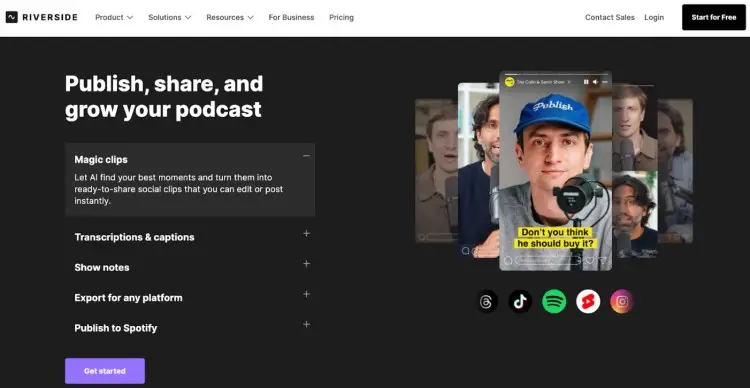Image resolution: width=750 pixels, height=388 pixels.
Task: Click the TikTok icon
Action: 520,301
